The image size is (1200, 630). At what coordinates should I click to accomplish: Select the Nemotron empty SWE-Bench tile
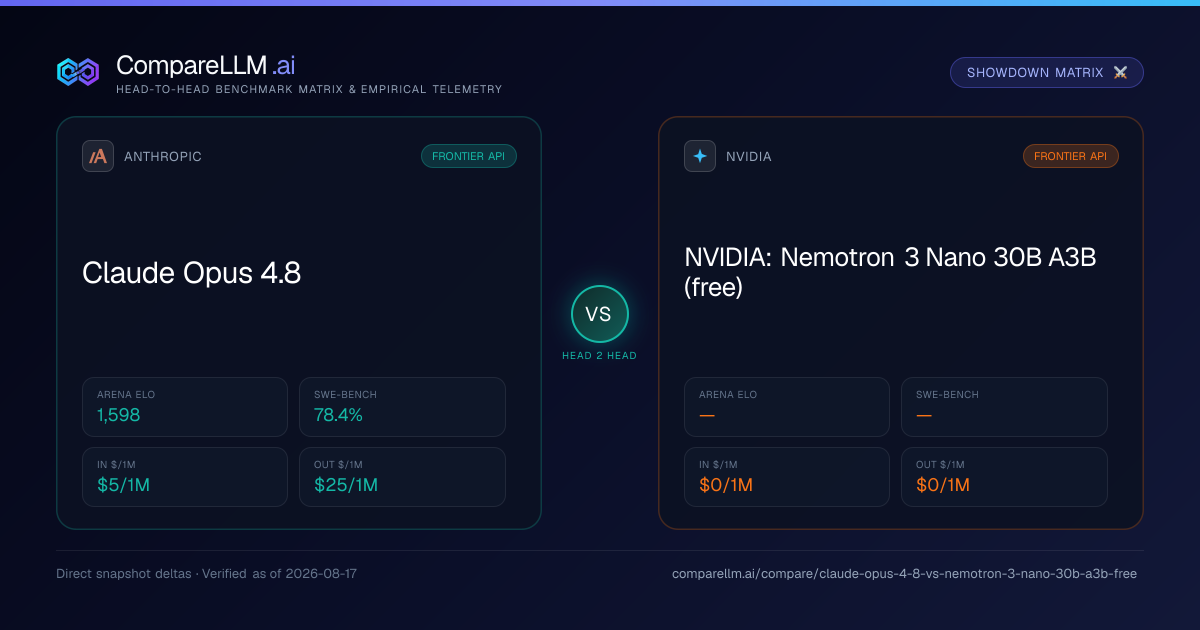[x=1004, y=407]
